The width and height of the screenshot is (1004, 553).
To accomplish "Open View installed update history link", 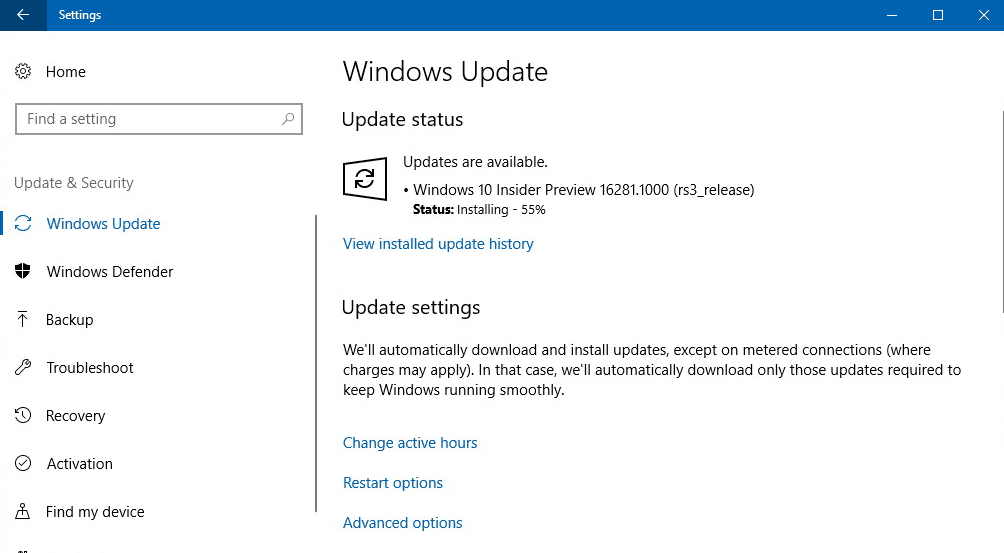I will click(x=438, y=244).
